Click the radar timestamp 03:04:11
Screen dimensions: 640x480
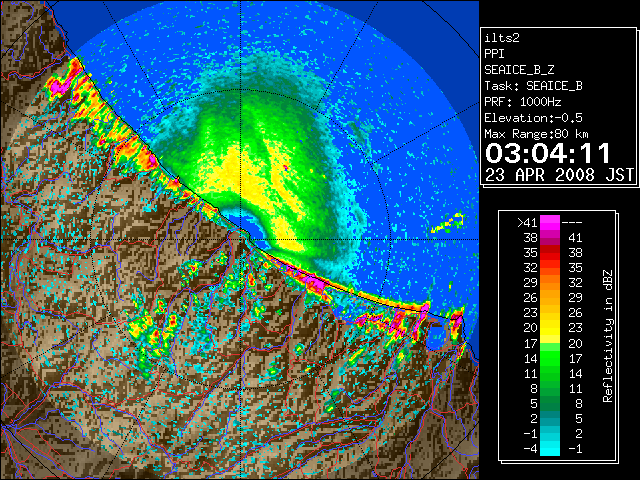548,153
